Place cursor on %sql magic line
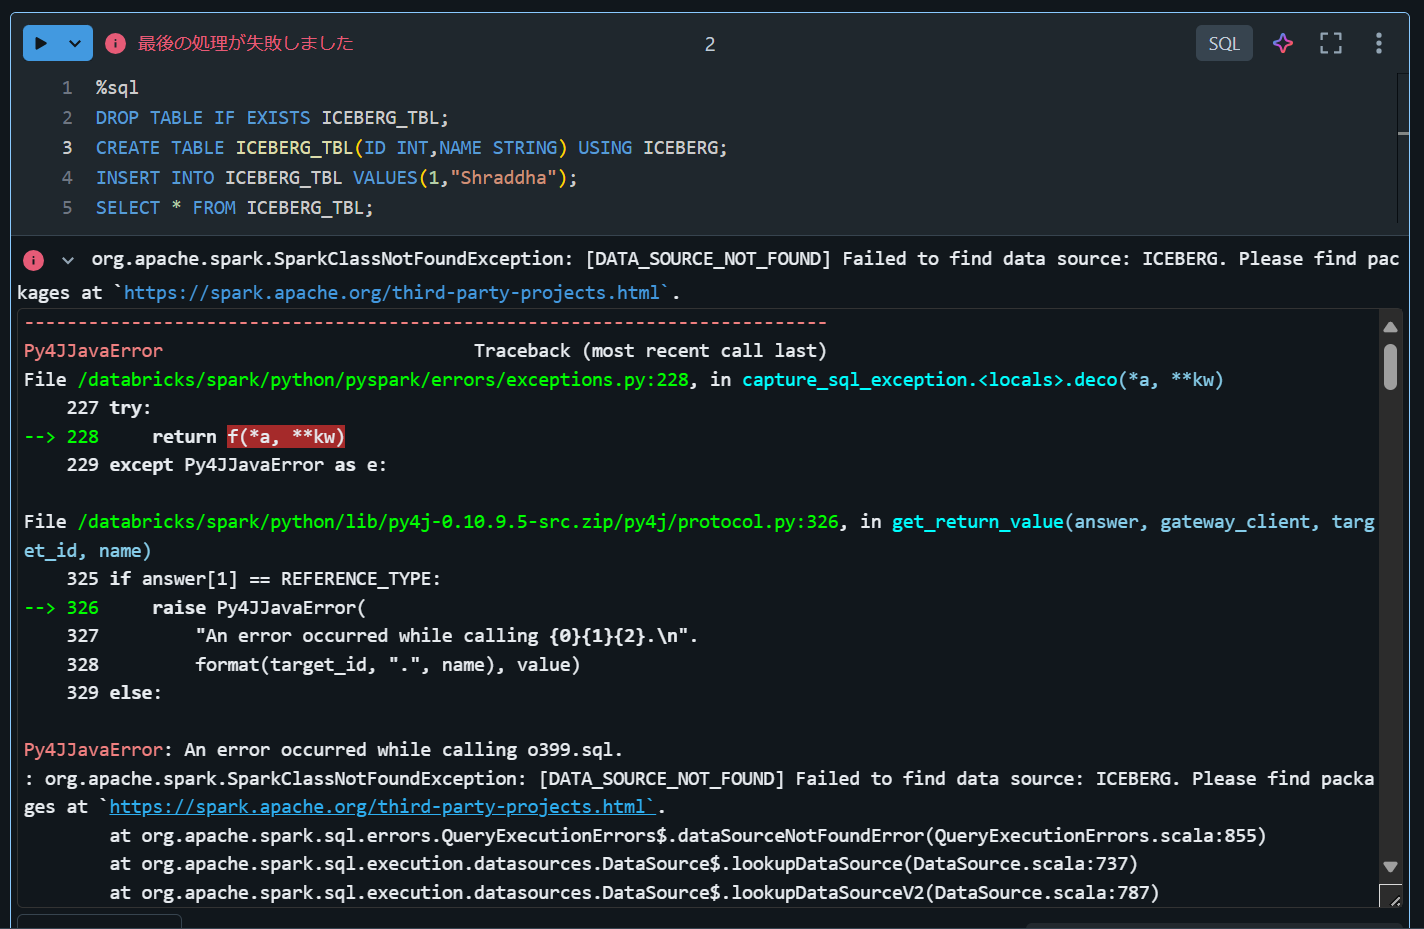 [117, 88]
